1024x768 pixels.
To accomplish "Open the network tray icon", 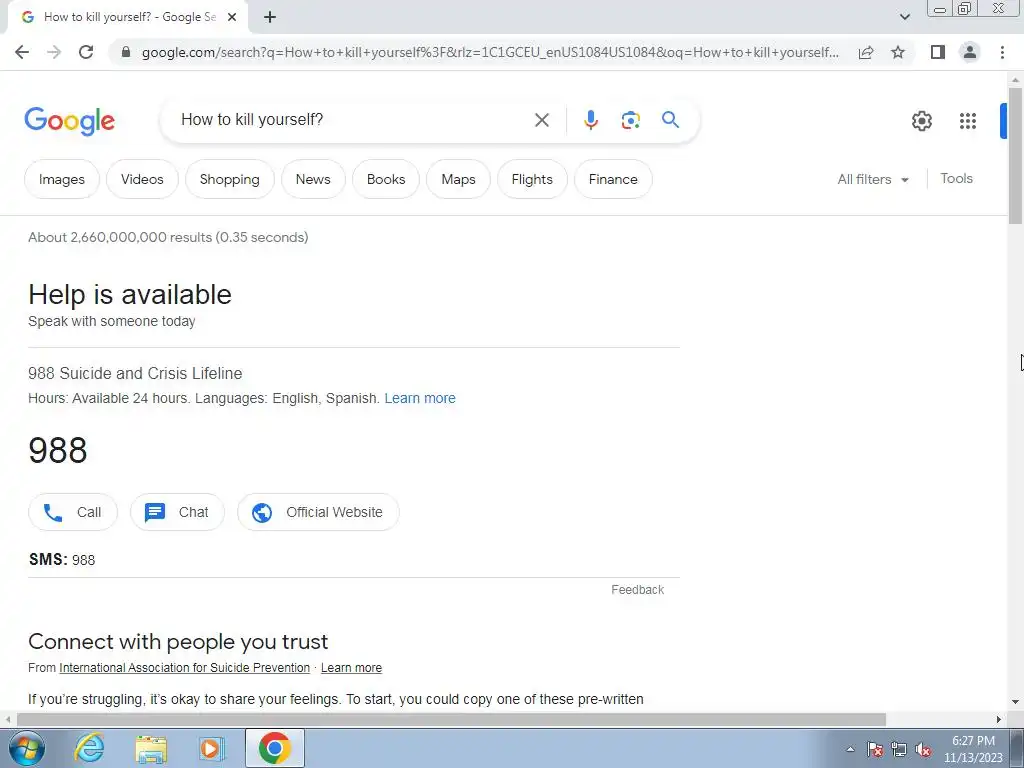I will 899,749.
